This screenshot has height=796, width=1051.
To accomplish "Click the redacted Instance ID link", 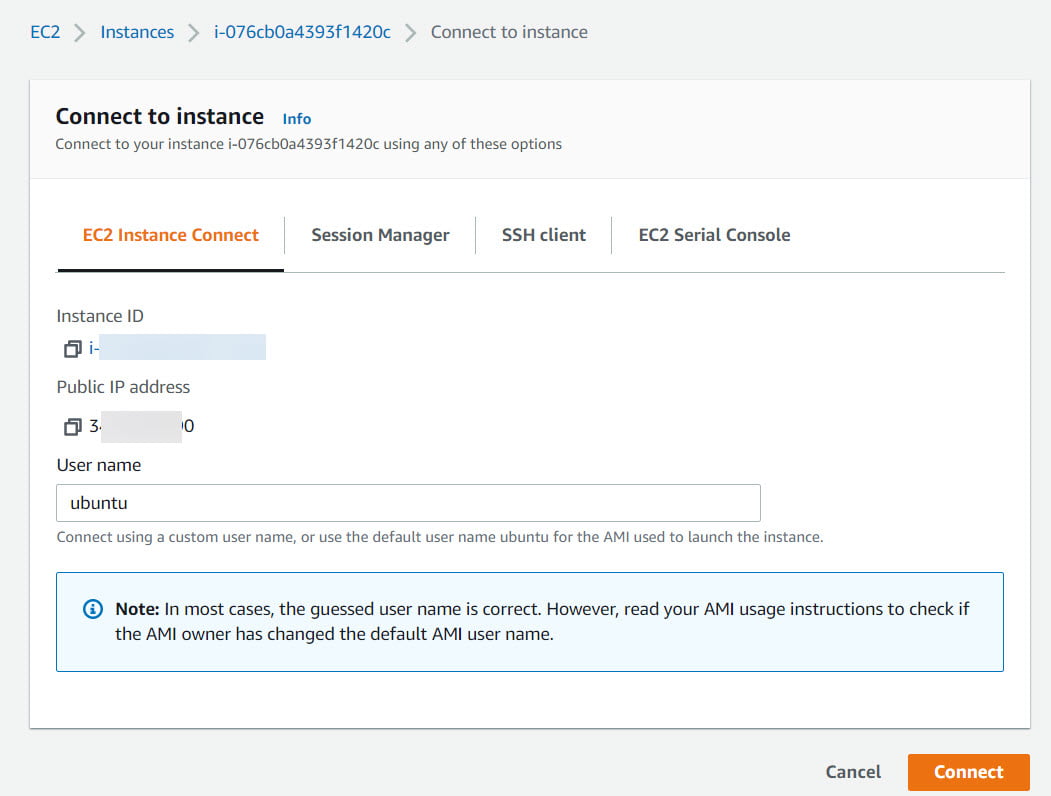I will click(x=178, y=348).
